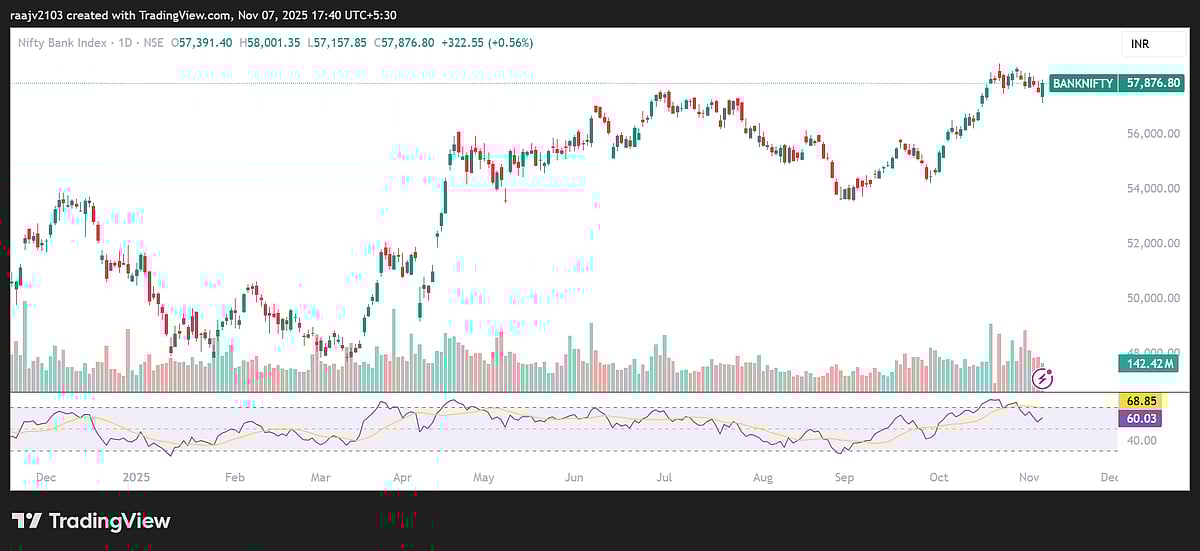Click the NSE exchange label in legend
The image size is (1200, 551).
pos(155,43)
